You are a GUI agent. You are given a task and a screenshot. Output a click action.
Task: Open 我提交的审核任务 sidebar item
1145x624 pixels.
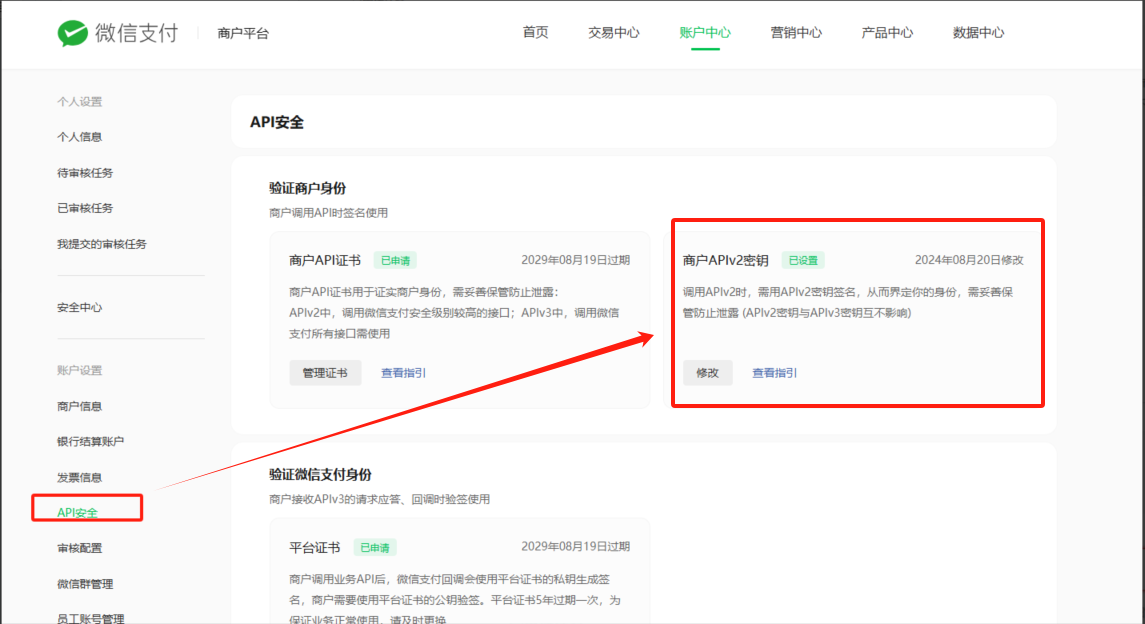click(102, 244)
